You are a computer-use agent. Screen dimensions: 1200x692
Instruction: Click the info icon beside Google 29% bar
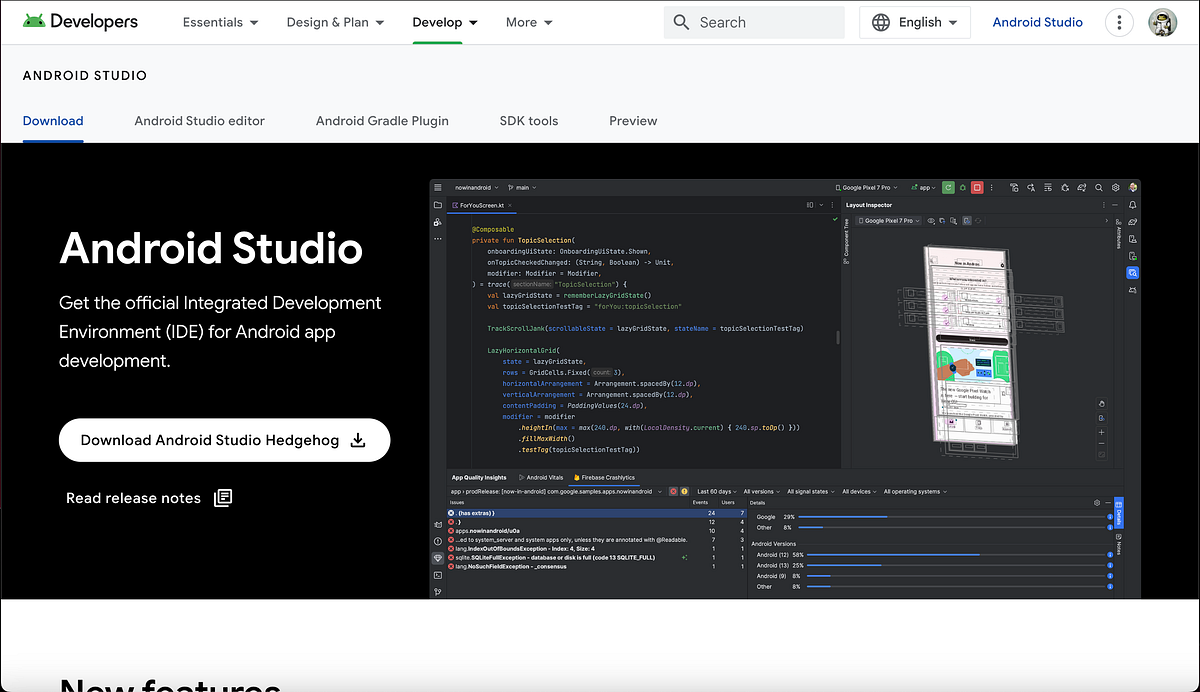point(1110,517)
